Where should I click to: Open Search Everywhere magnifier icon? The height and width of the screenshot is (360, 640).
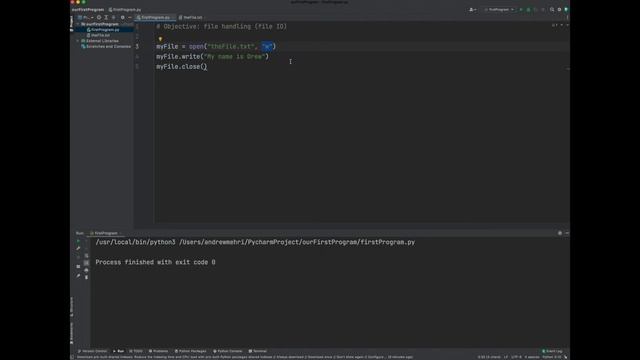click(552, 9)
